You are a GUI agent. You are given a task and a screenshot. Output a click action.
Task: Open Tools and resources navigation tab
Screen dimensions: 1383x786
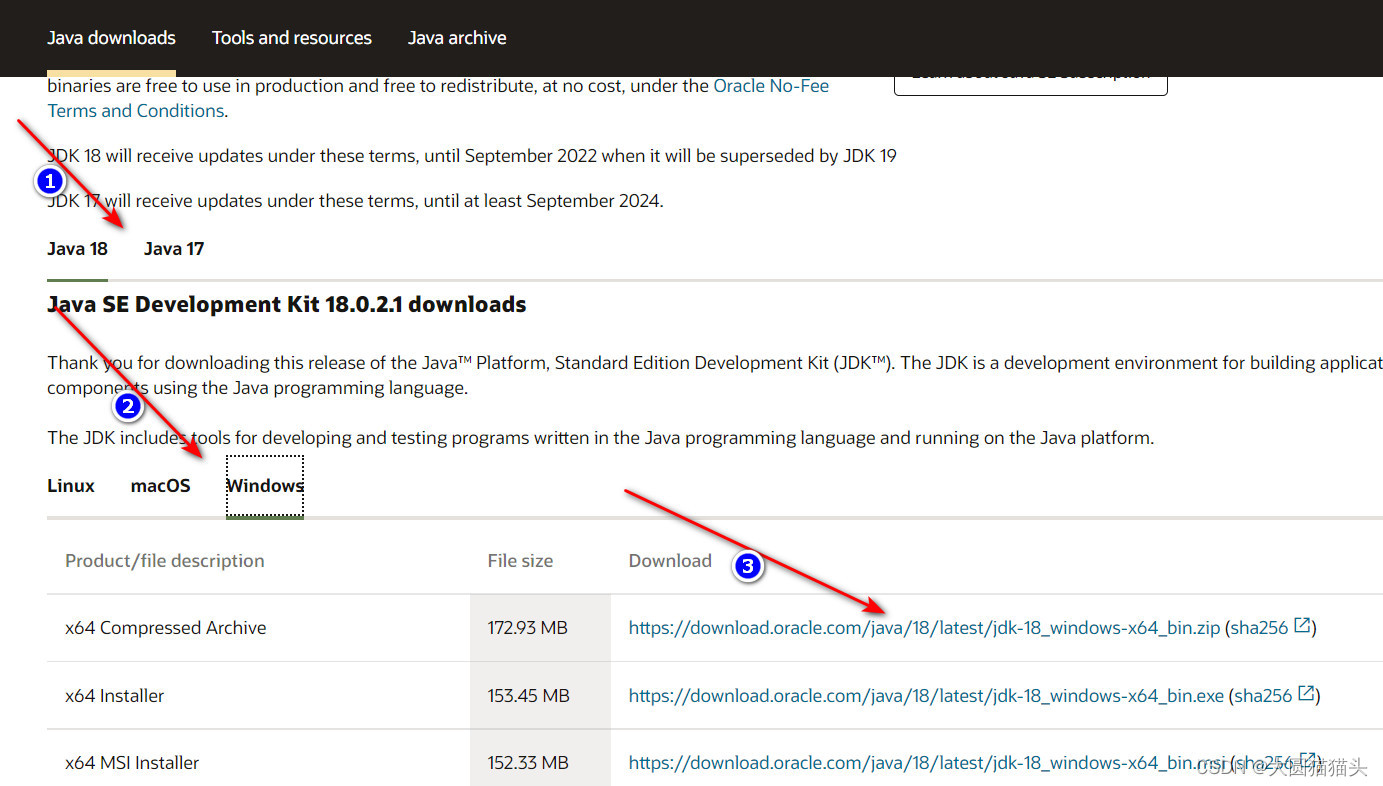291,38
